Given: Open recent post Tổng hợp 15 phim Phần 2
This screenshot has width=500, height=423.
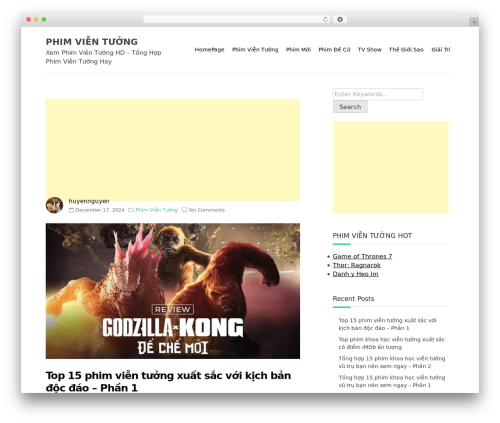Looking at the screenshot, I should pos(392,362).
